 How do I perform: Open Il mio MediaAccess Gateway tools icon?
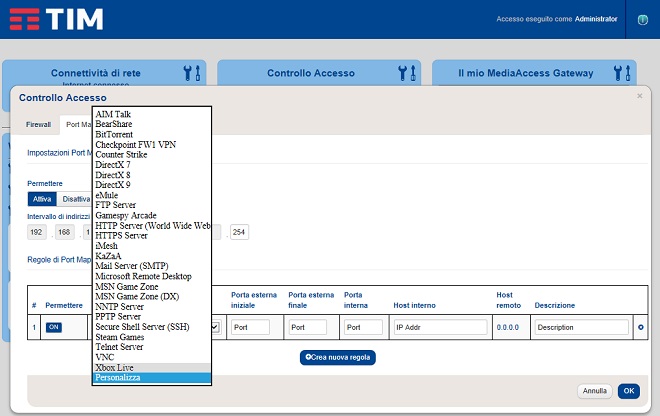click(x=622, y=73)
